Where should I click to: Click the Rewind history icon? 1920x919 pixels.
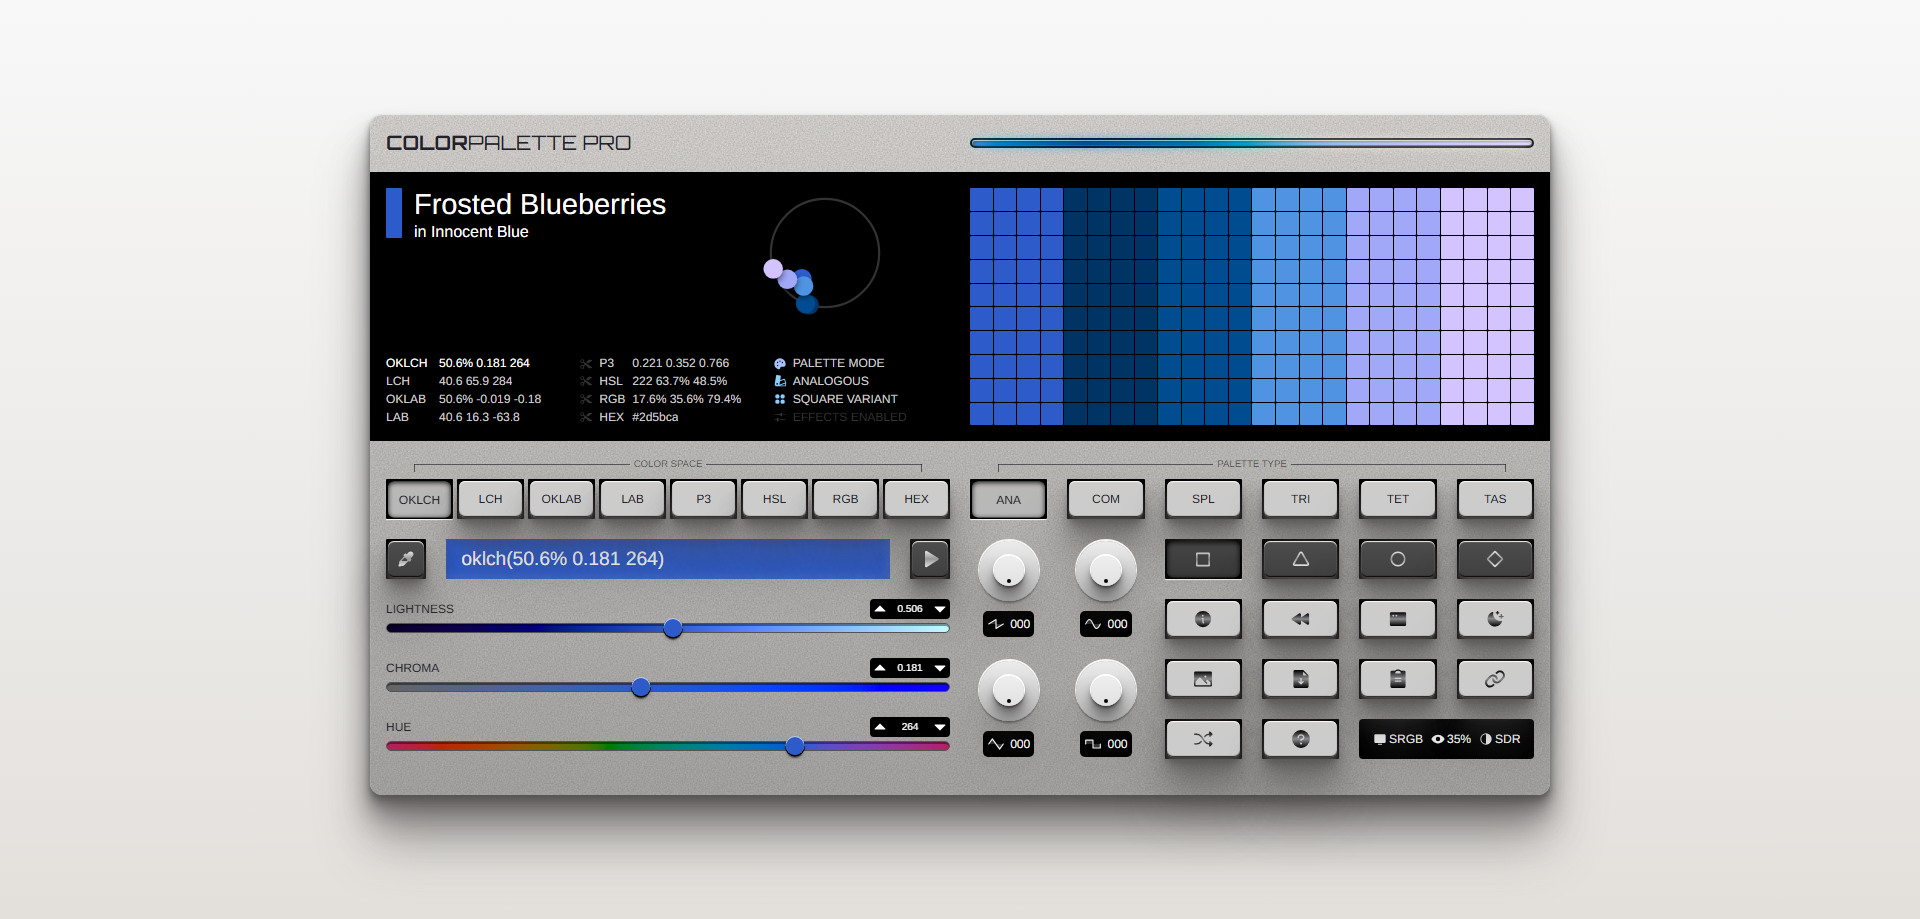pos(1300,619)
